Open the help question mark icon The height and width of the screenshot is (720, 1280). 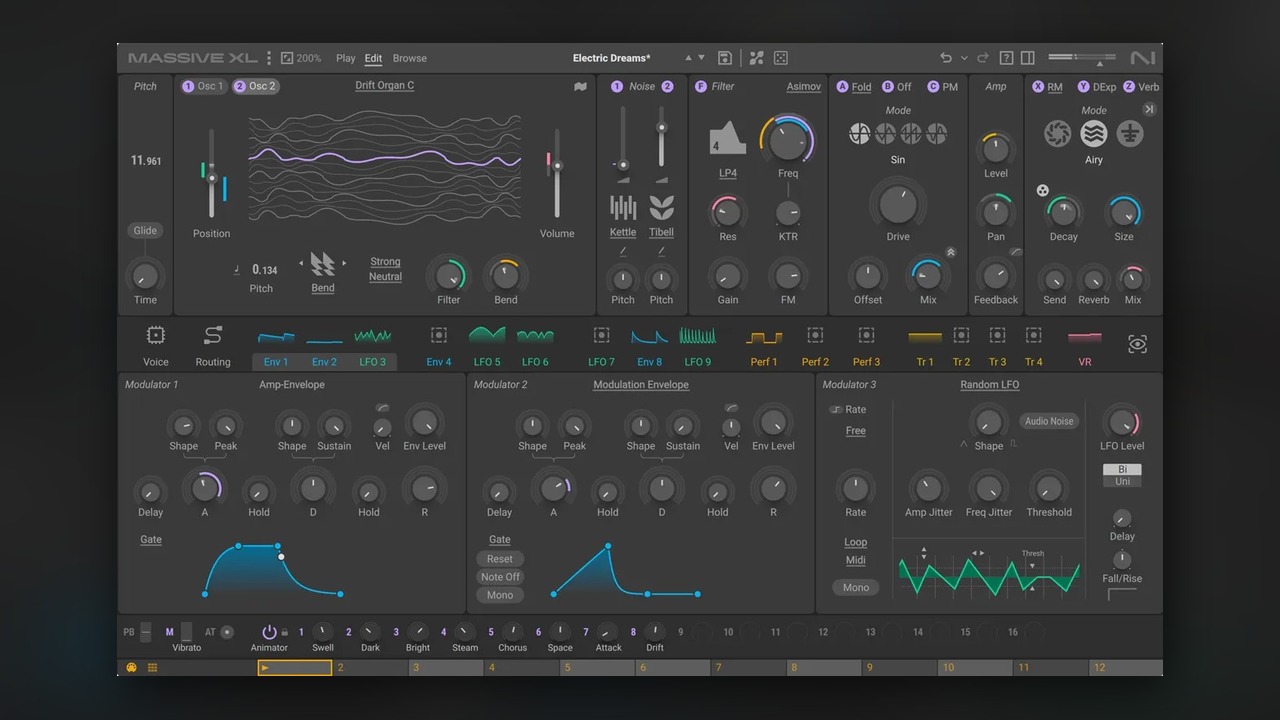coord(1007,58)
